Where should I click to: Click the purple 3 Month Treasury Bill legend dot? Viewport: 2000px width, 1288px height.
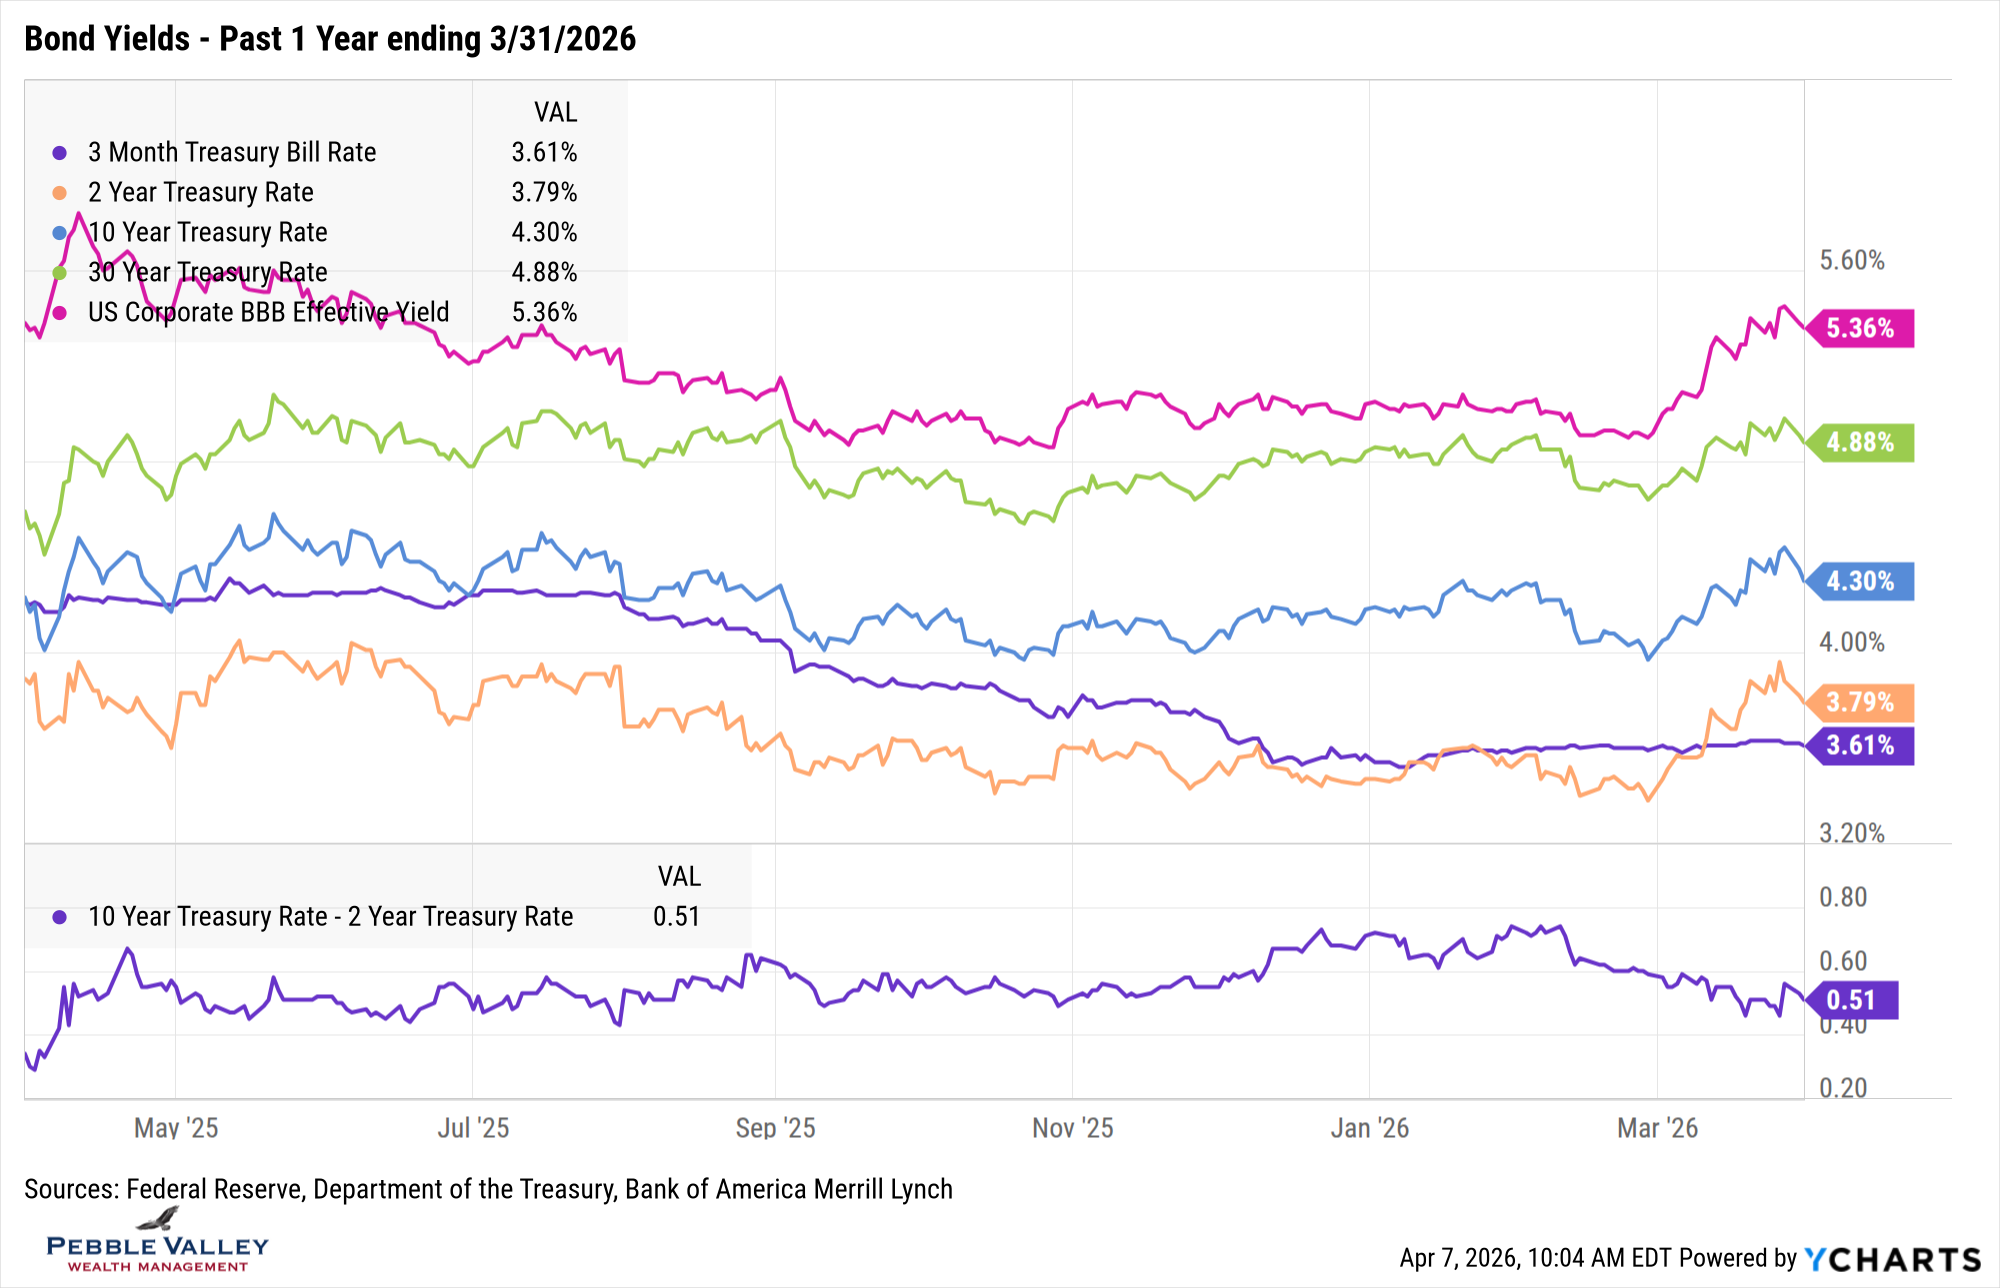[60, 153]
